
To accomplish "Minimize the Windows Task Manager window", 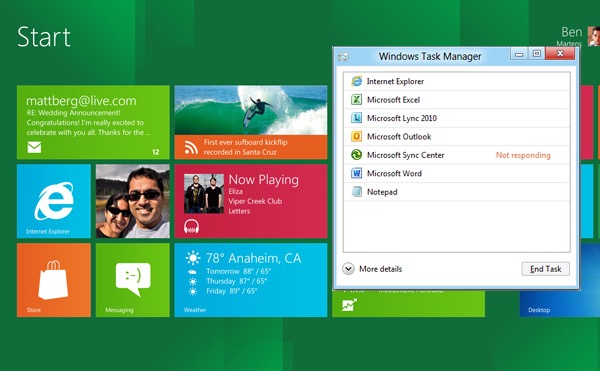I will (x=519, y=54).
